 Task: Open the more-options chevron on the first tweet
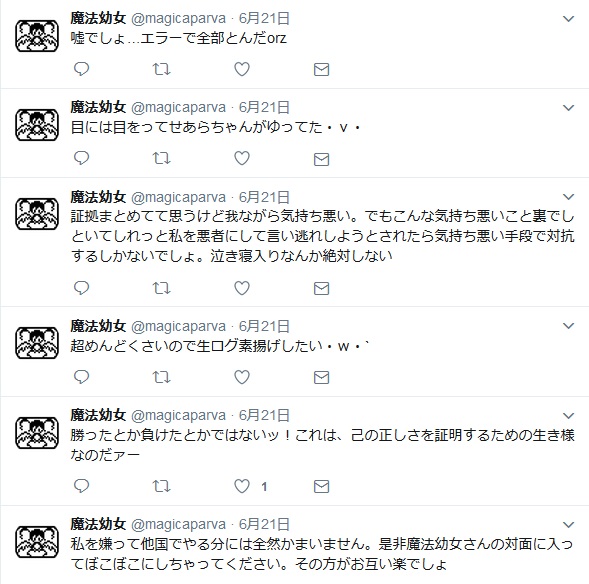[x=569, y=19]
